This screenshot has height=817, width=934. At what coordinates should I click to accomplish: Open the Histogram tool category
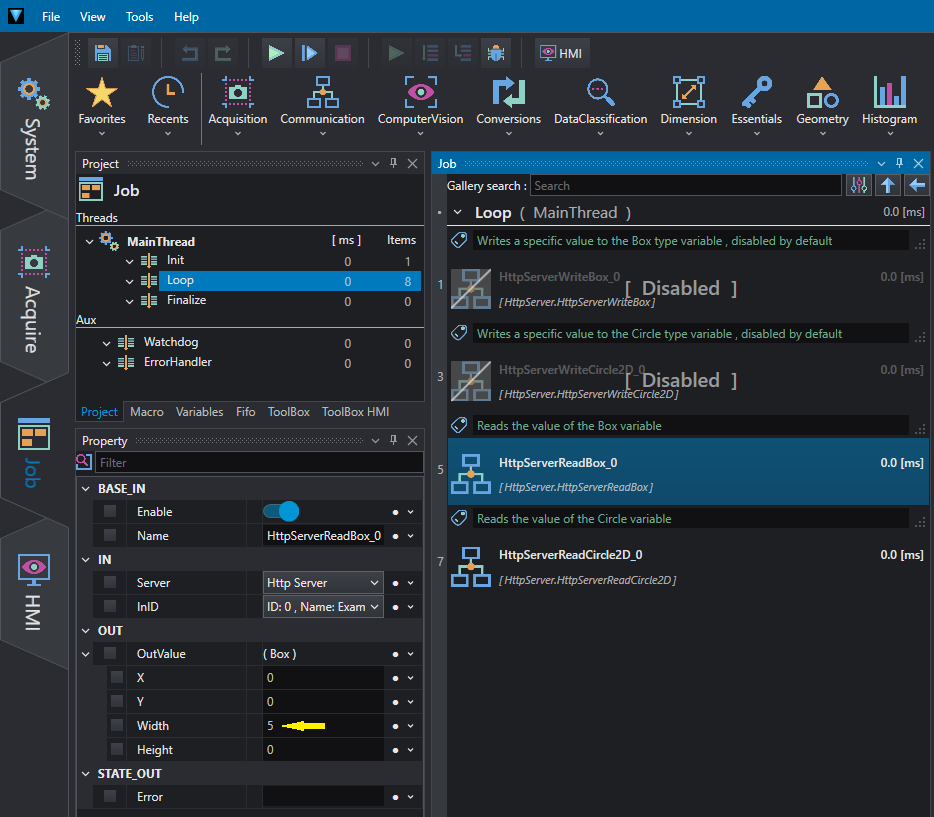point(889,106)
